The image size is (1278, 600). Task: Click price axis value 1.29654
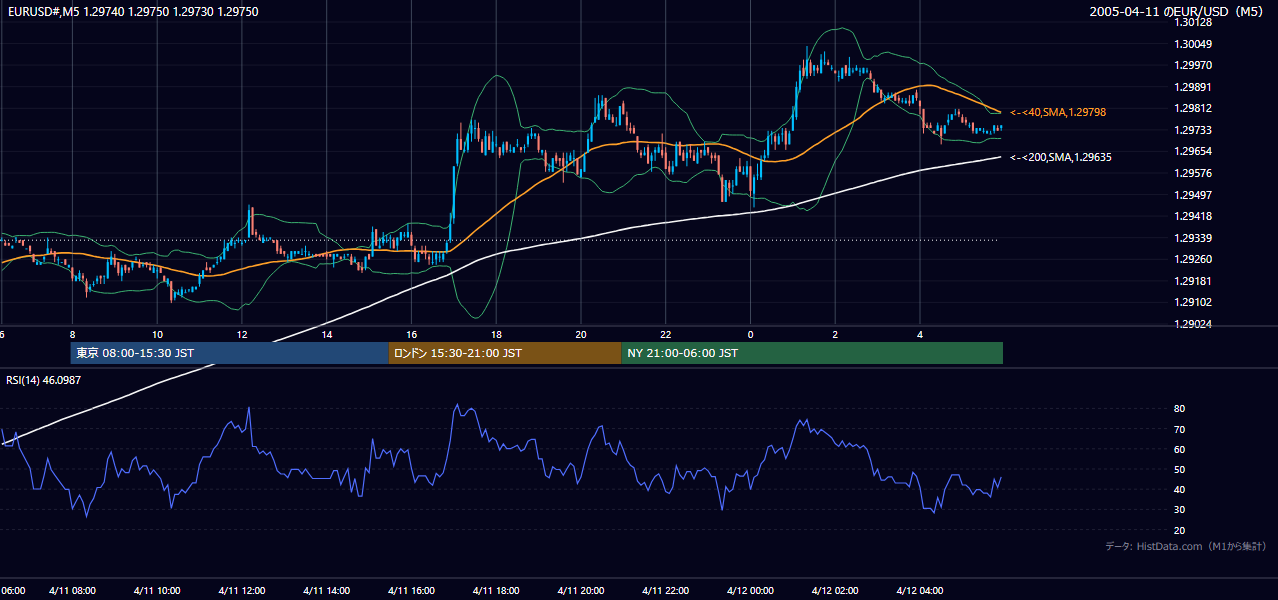(1193, 151)
